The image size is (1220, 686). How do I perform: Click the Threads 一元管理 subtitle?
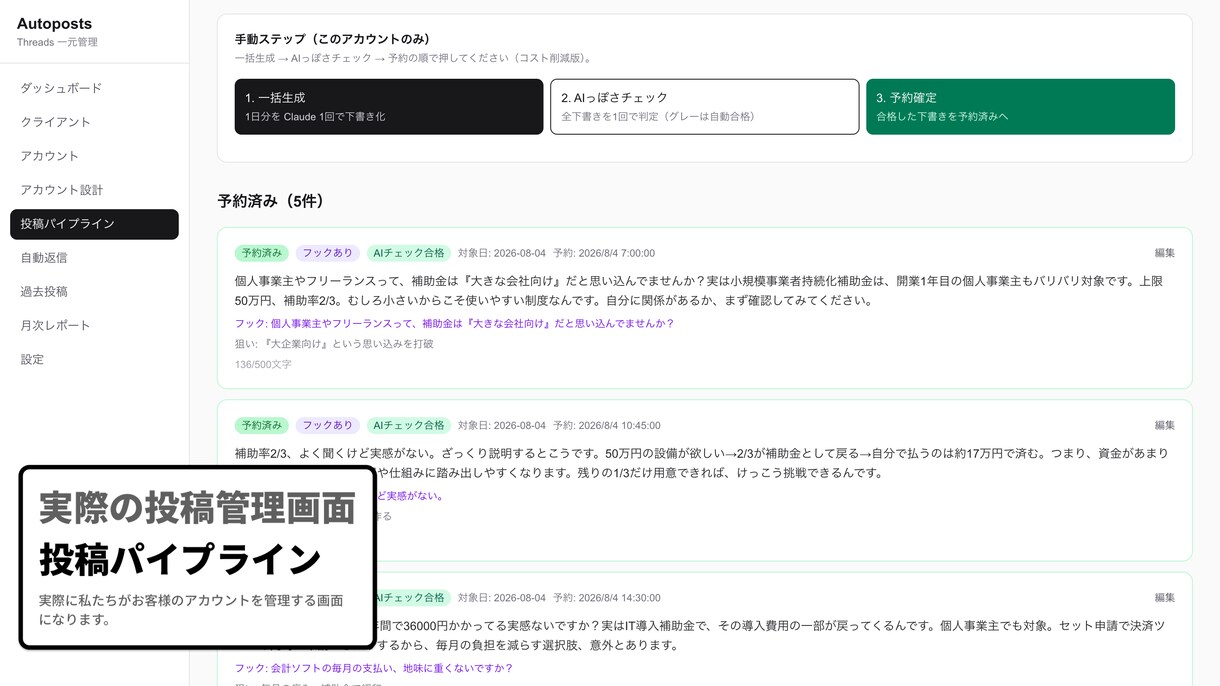click(57, 43)
